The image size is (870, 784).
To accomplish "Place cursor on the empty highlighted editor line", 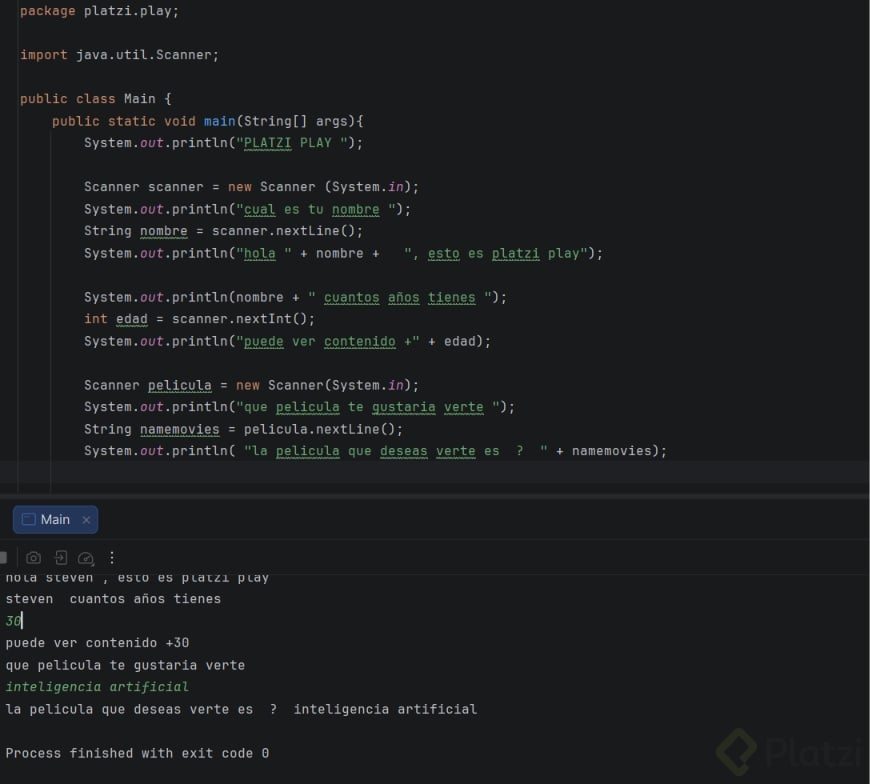I will 434,472.
